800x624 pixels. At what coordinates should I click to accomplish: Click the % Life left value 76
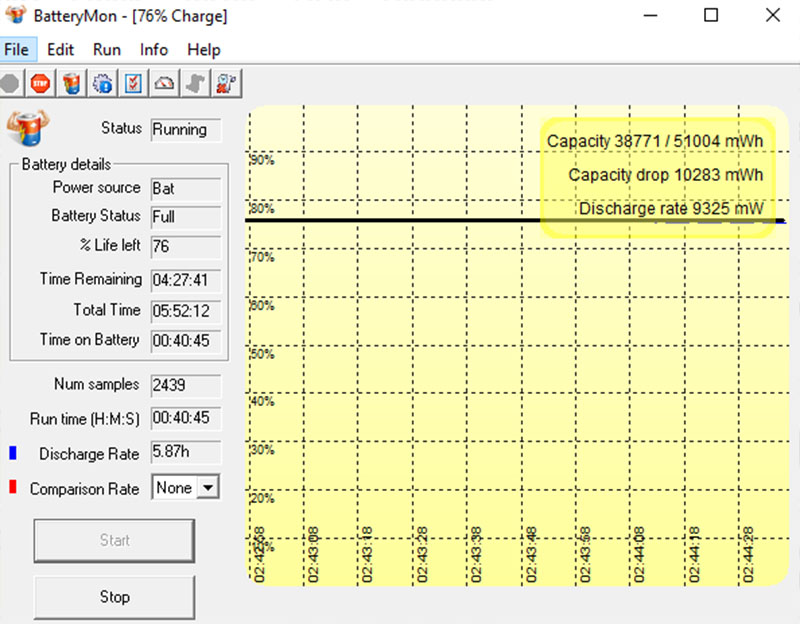(x=186, y=246)
